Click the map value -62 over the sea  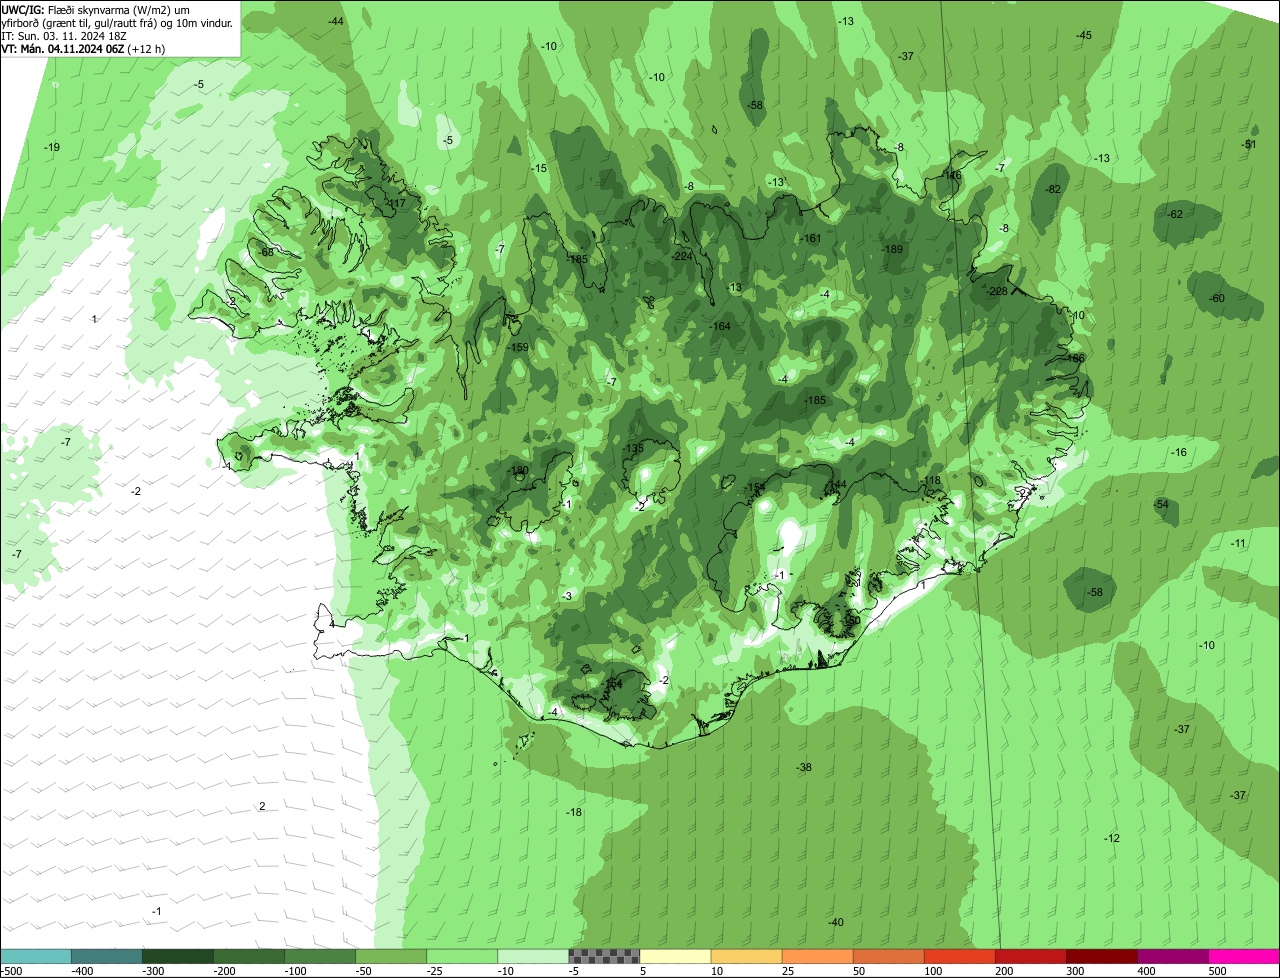tap(1175, 214)
